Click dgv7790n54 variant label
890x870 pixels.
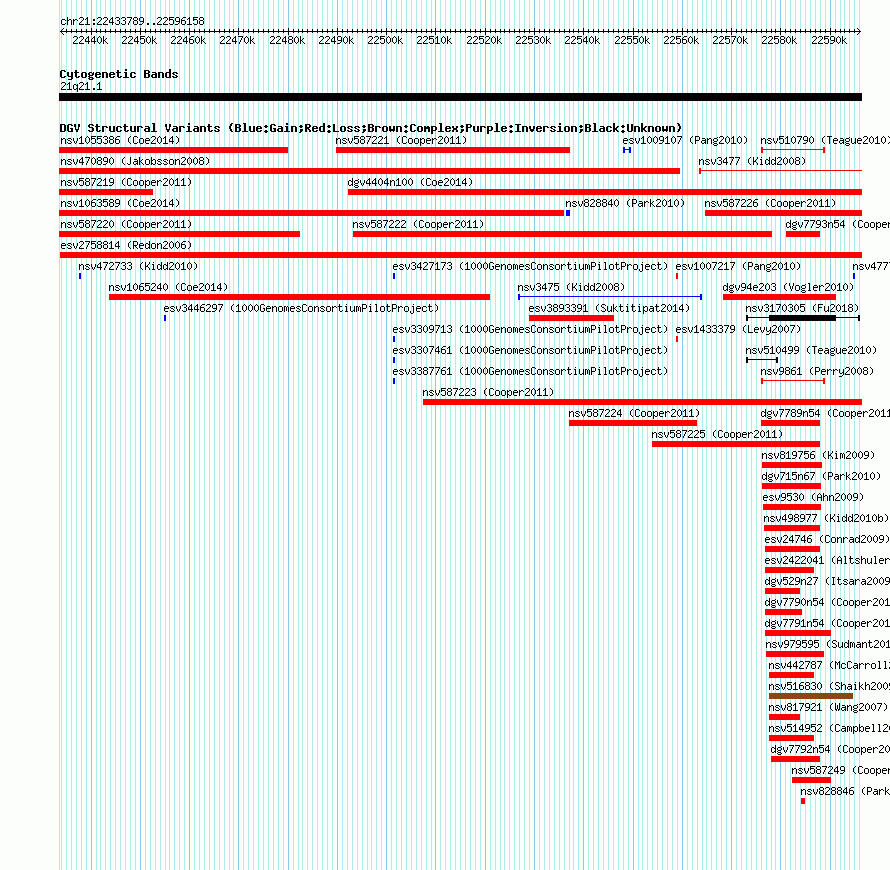(x=827, y=602)
